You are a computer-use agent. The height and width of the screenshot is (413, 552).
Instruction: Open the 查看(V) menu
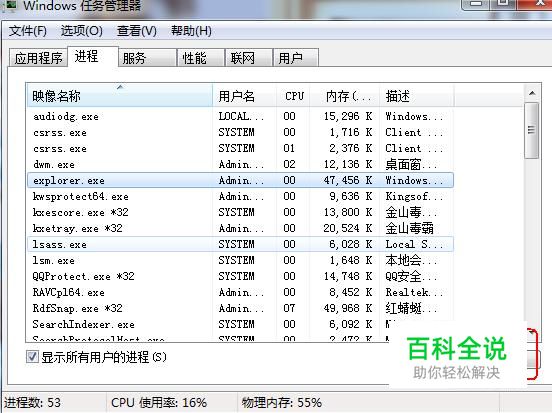coord(137,31)
